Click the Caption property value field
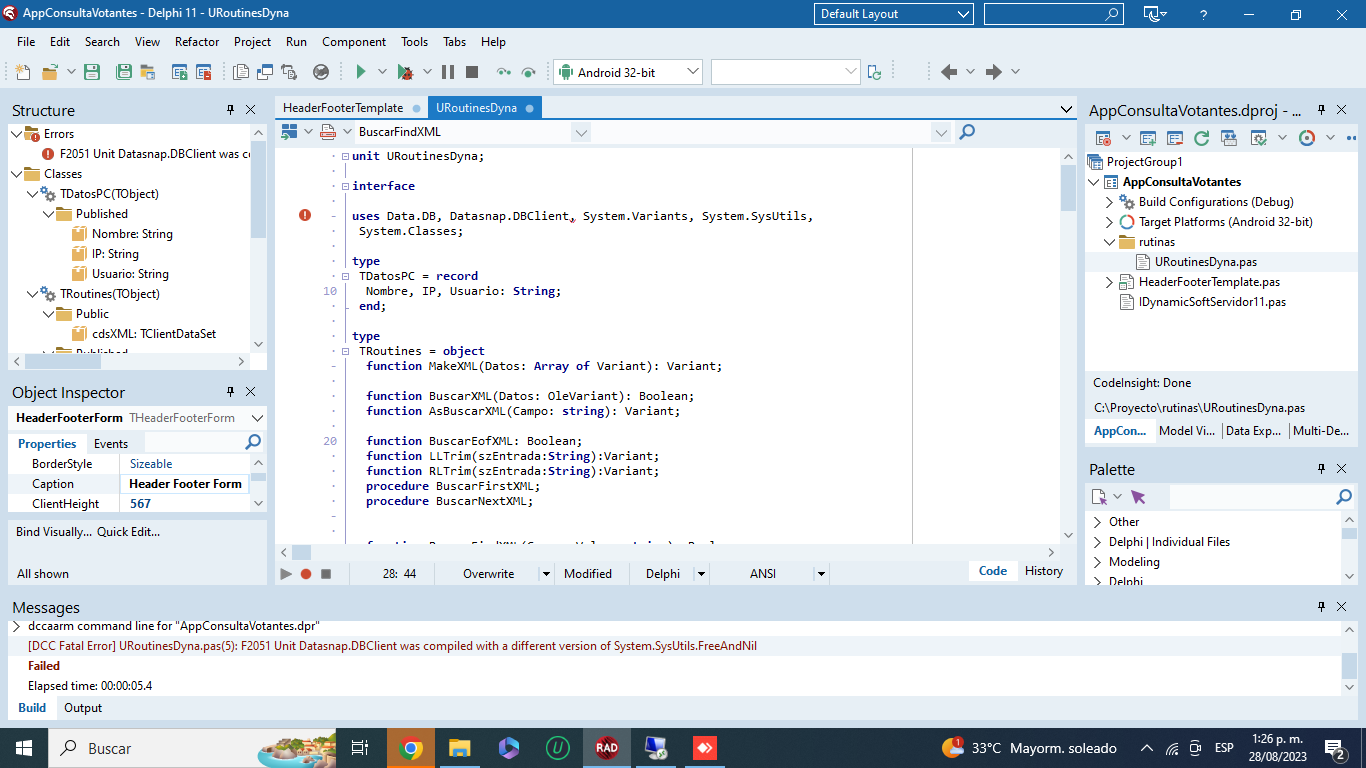Screen dimensions: 1366x768 [185, 484]
